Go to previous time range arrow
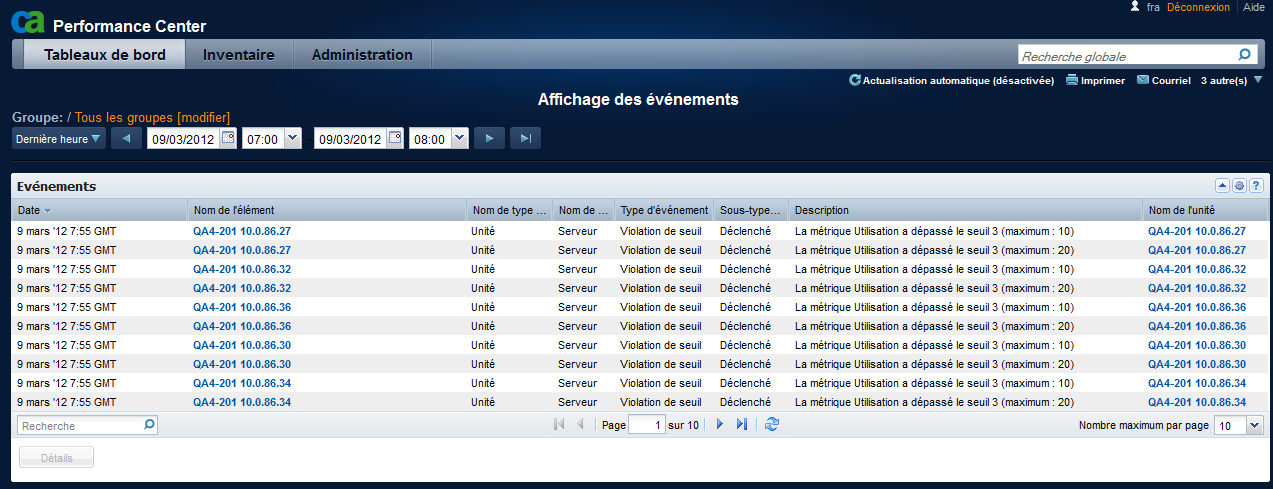1273x489 pixels. coord(127,138)
